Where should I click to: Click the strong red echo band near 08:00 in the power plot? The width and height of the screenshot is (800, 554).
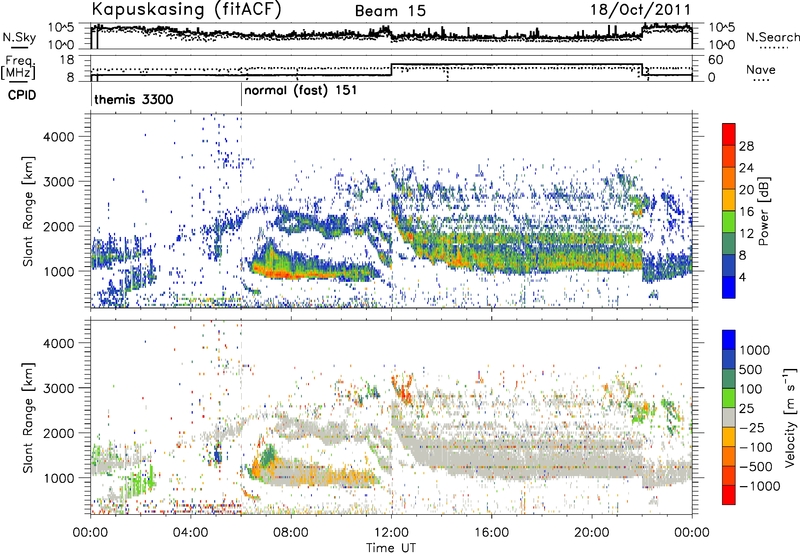click(291, 274)
